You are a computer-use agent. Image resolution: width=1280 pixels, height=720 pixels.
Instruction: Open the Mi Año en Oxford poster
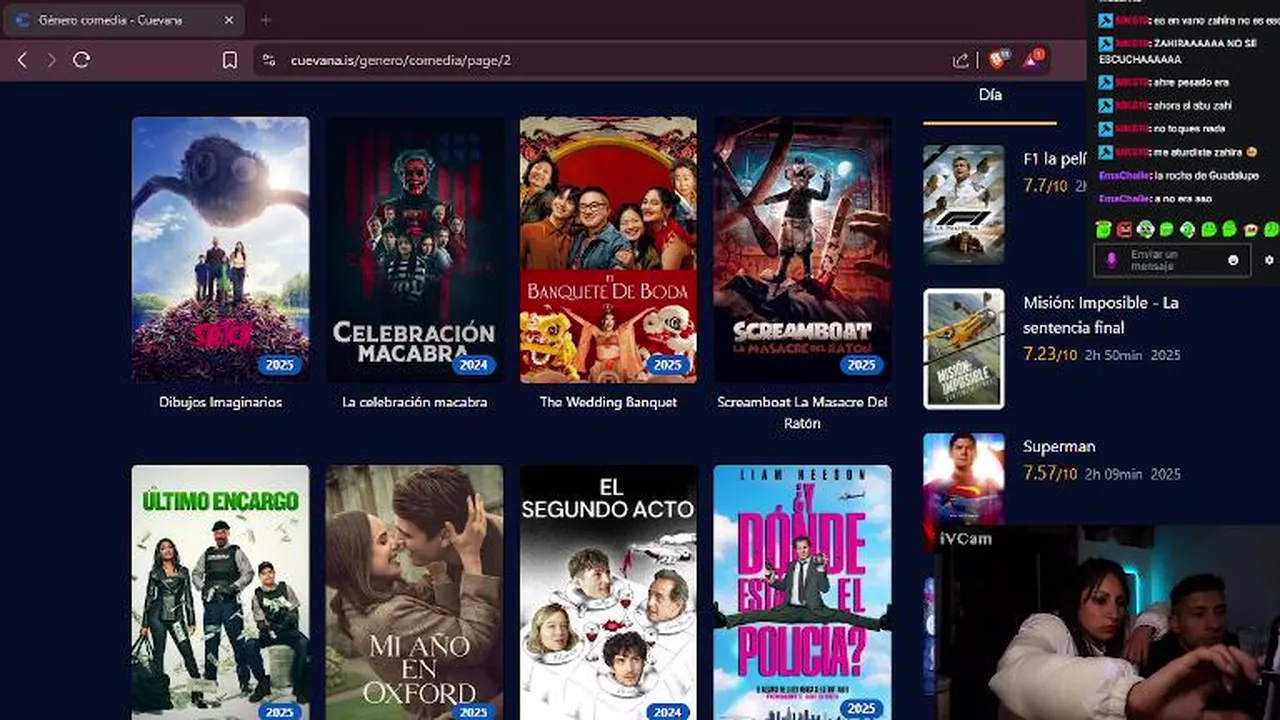tap(415, 592)
